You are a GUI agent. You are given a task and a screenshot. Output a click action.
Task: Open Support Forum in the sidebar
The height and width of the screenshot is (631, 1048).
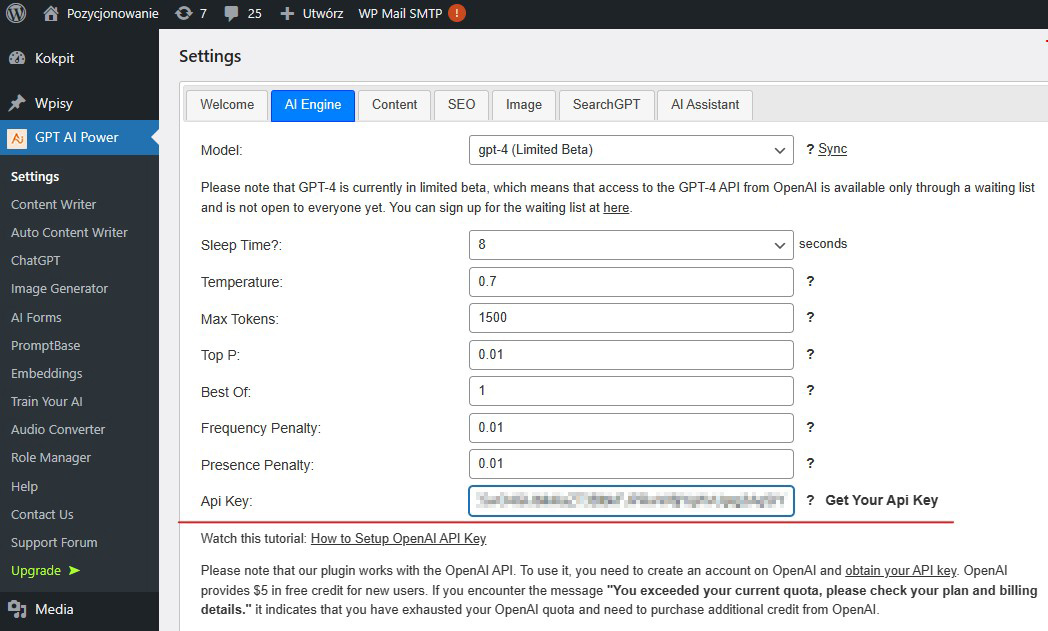pos(54,543)
